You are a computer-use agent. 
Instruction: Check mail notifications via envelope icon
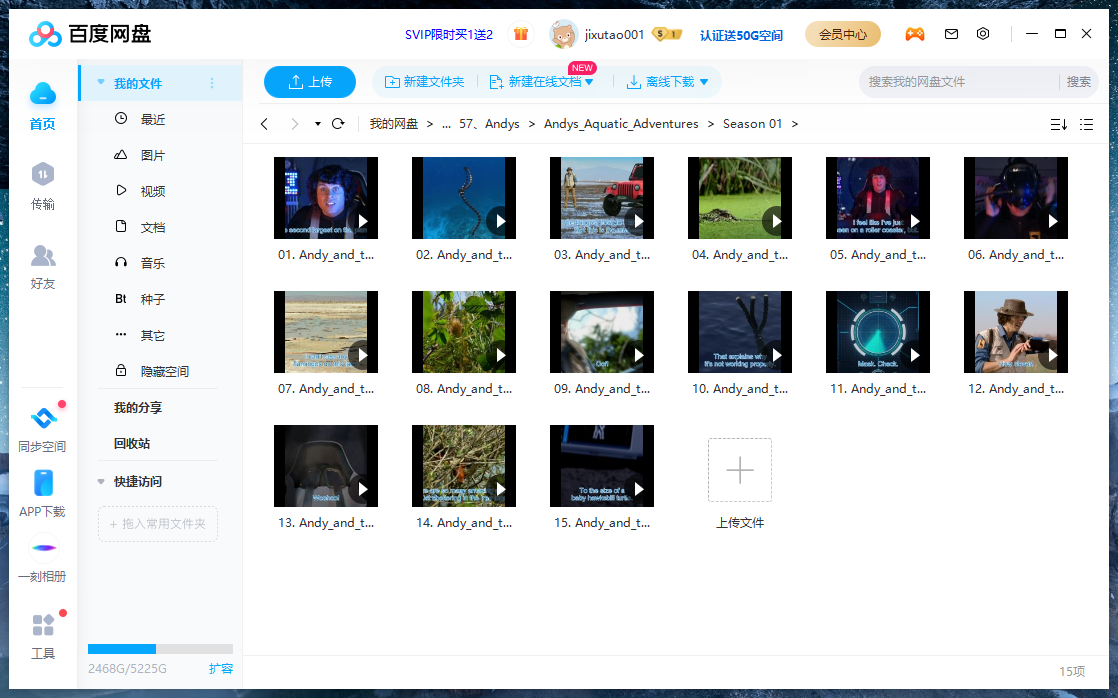click(x=951, y=34)
